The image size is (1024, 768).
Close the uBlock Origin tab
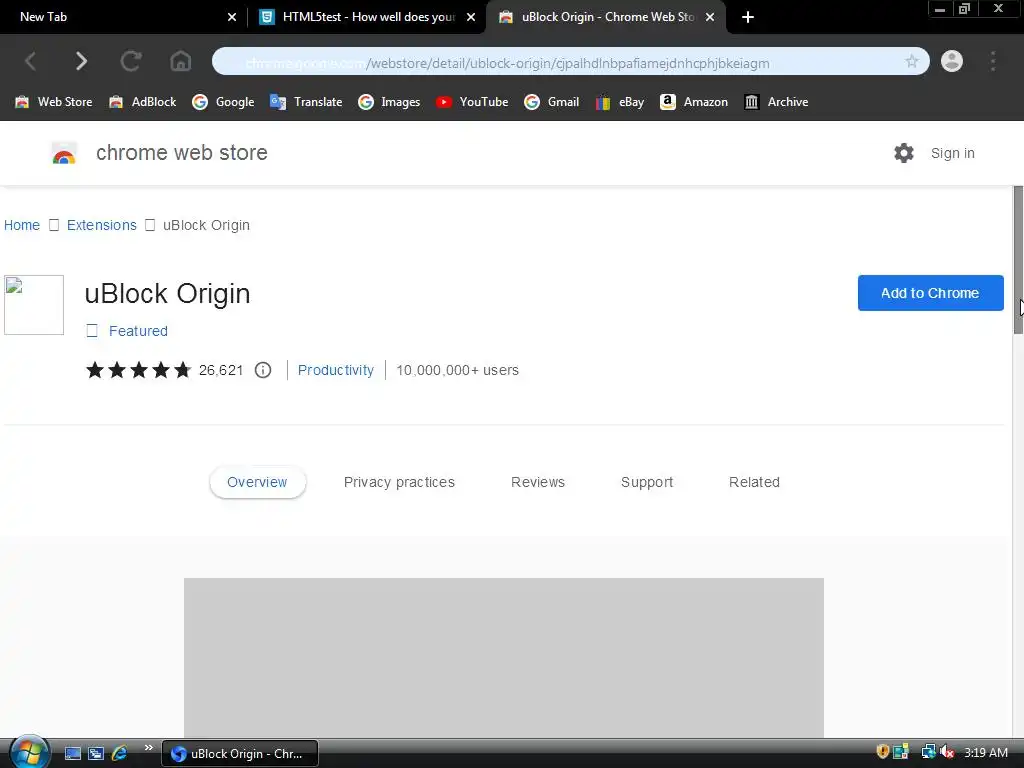pos(710,17)
